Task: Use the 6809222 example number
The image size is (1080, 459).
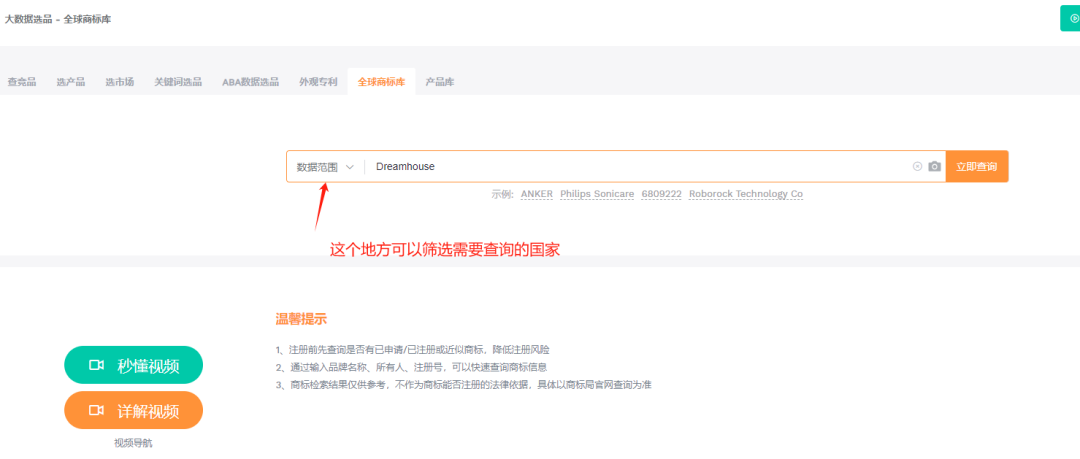Action: tap(661, 194)
